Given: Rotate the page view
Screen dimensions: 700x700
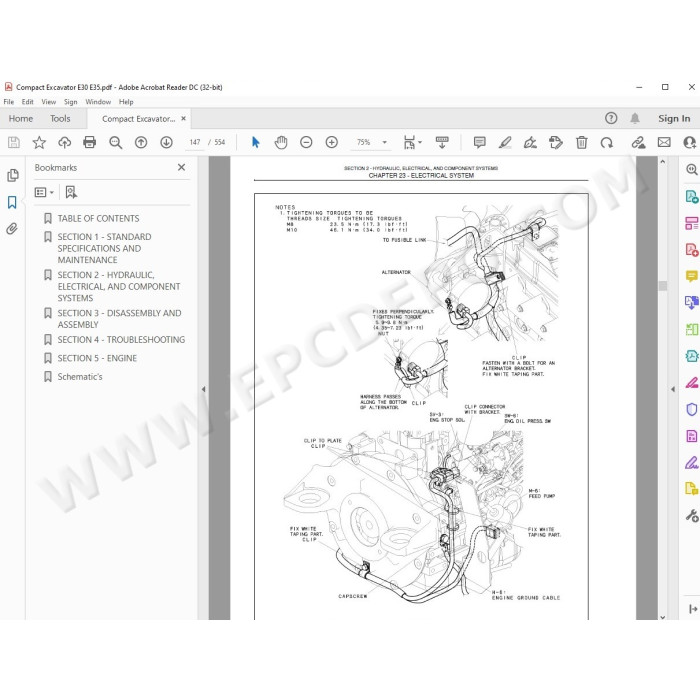Looking at the screenshot, I should click(x=607, y=142).
